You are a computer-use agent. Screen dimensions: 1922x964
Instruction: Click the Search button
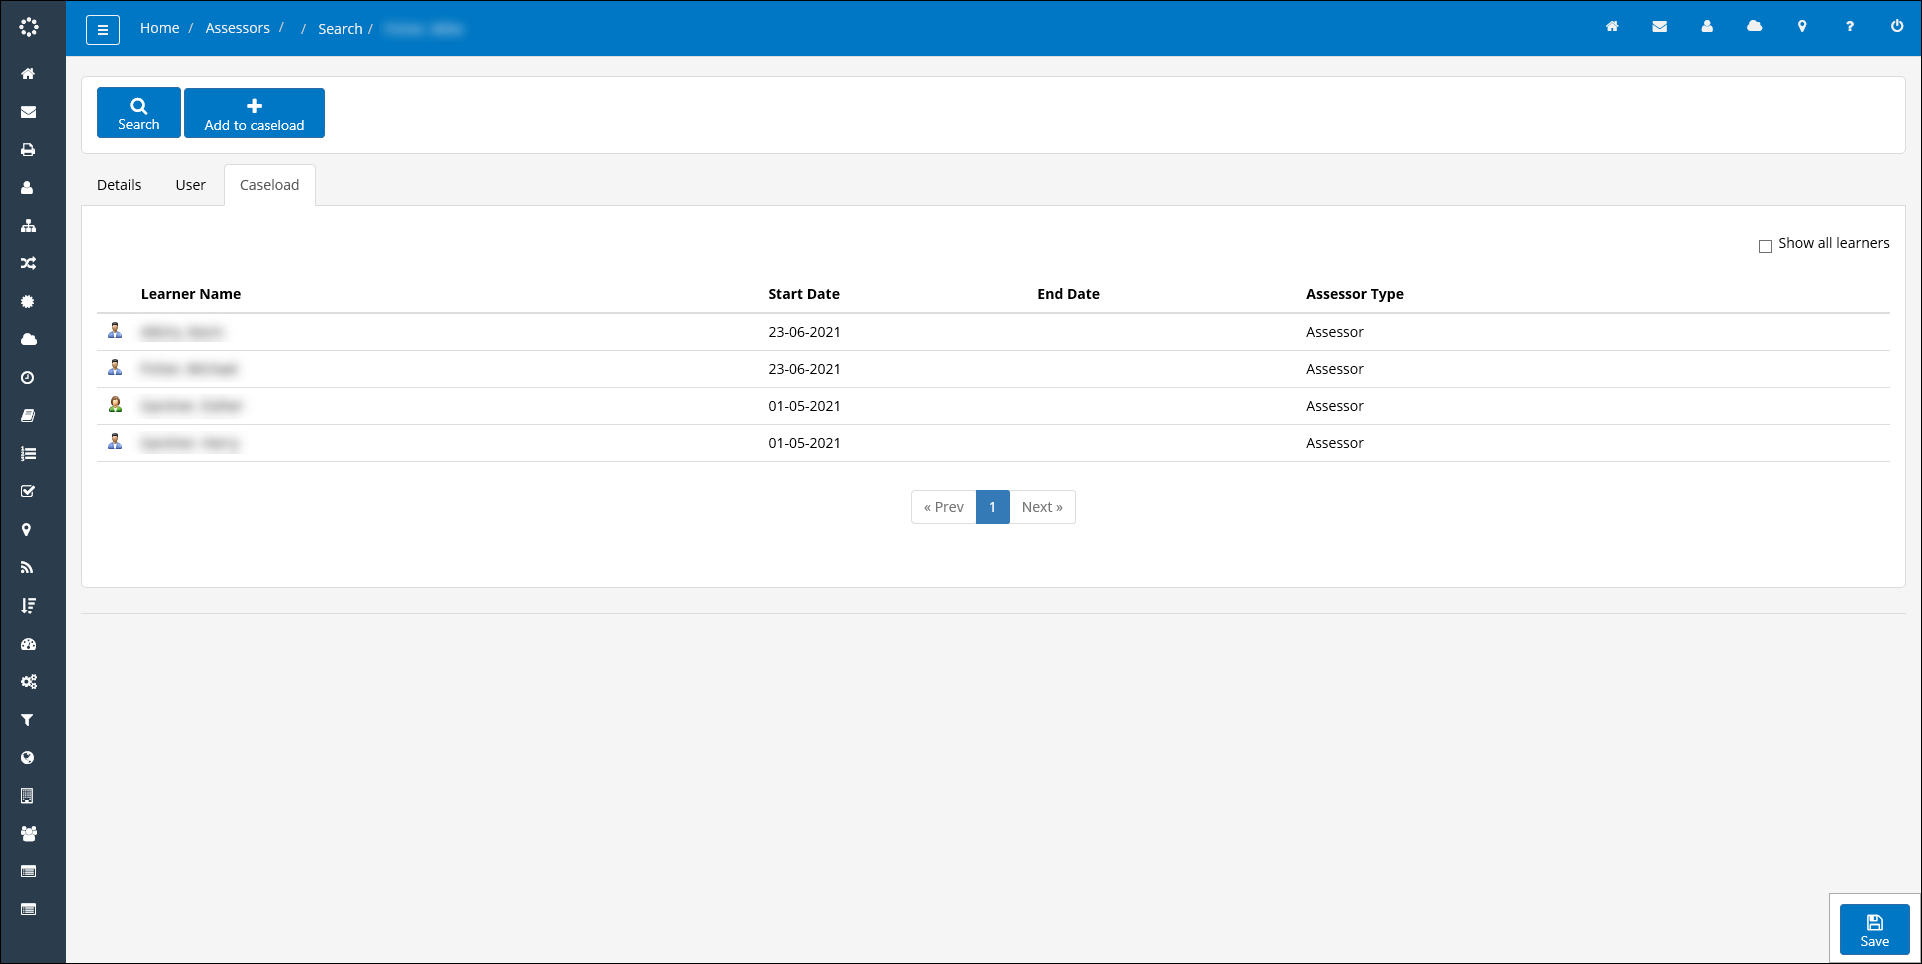[138, 112]
